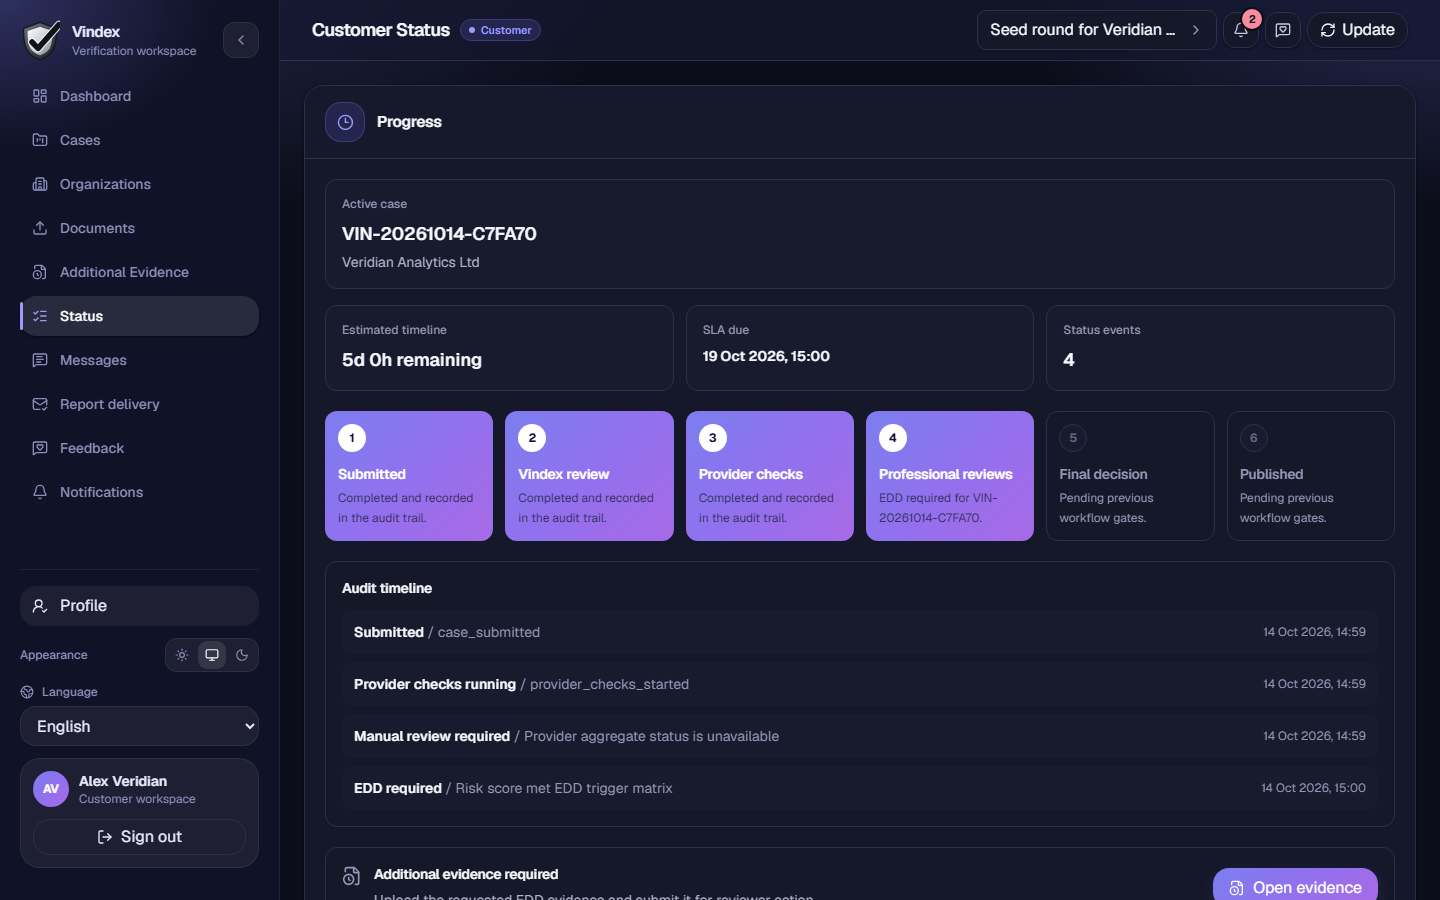Screen dimensions: 1440x900
Task: Select step 3 Provider checks card
Action: 770,476
